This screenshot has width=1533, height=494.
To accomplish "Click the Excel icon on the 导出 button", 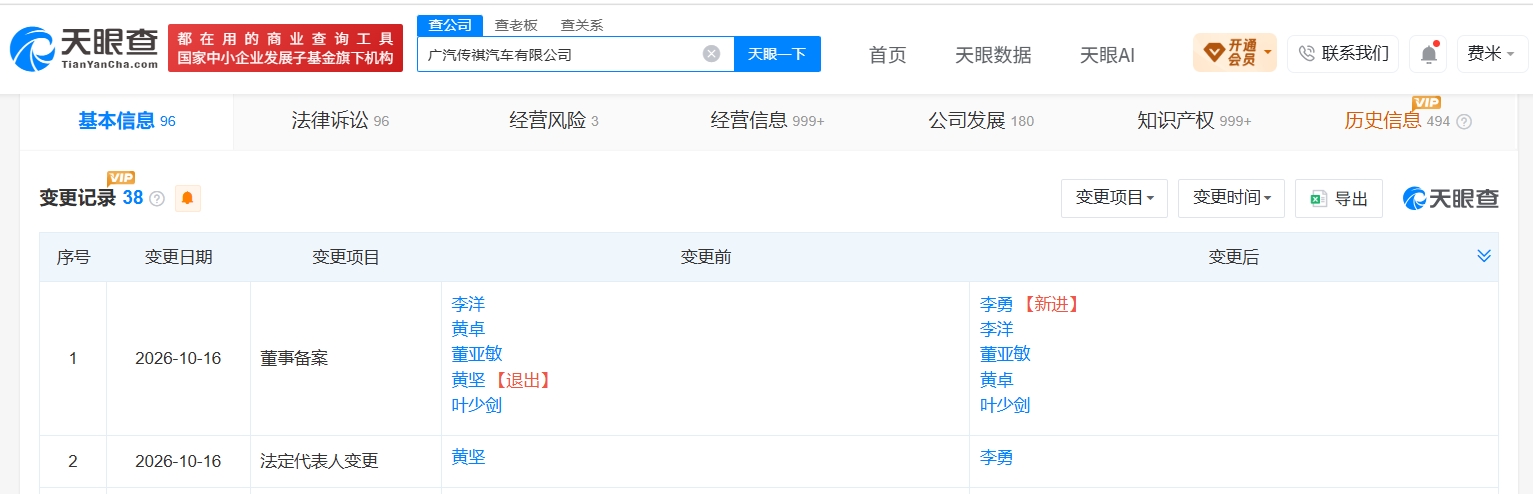I will [1319, 198].
